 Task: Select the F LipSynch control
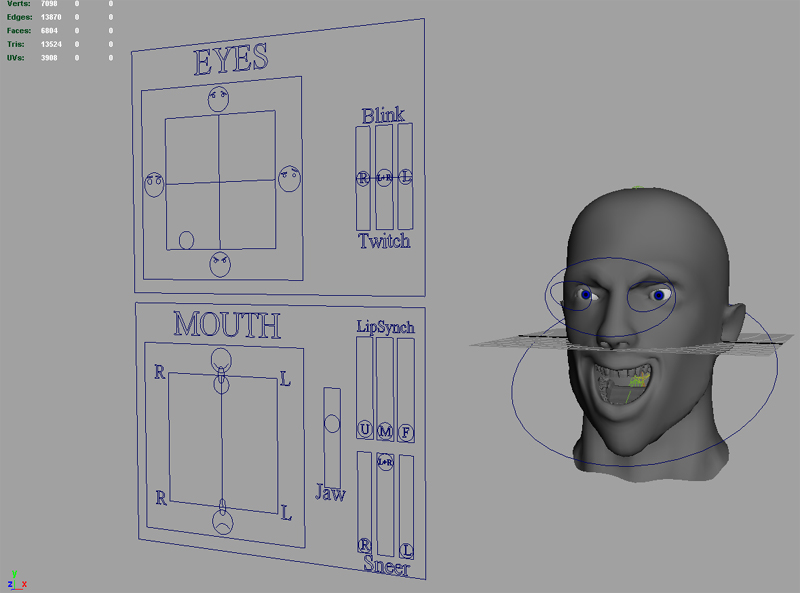[x=406, y=428]
